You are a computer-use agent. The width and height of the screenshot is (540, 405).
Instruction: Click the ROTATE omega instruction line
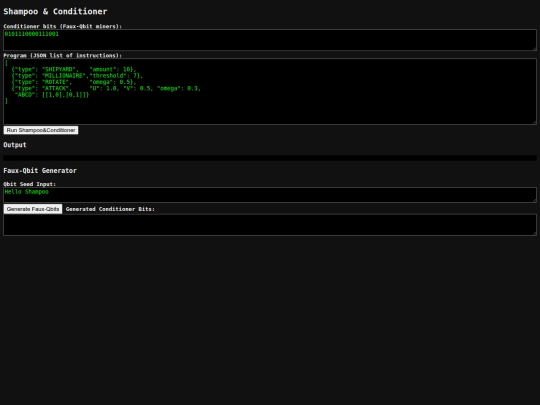74,82
